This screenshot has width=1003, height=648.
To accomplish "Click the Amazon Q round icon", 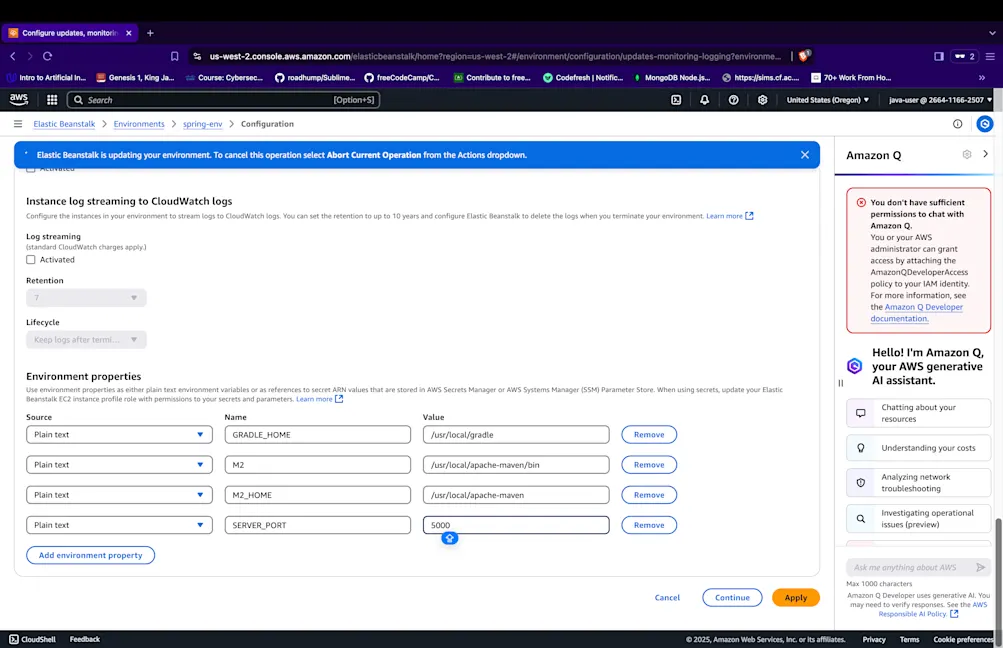I will tap(985, 124).
